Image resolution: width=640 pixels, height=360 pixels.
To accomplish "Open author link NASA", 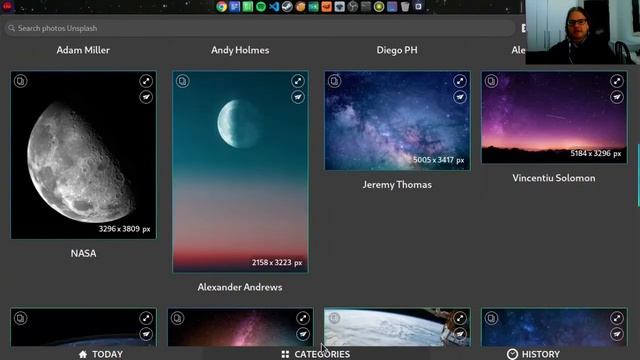I will click(83, 253).
